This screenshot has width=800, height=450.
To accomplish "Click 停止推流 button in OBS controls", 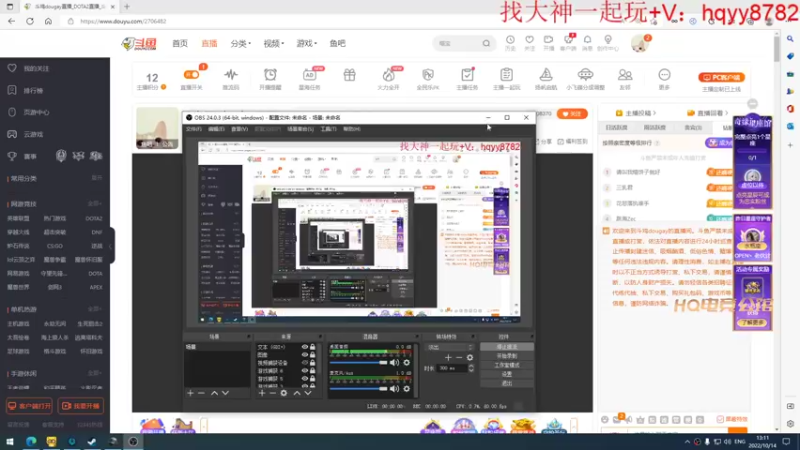I will point(506,347).
